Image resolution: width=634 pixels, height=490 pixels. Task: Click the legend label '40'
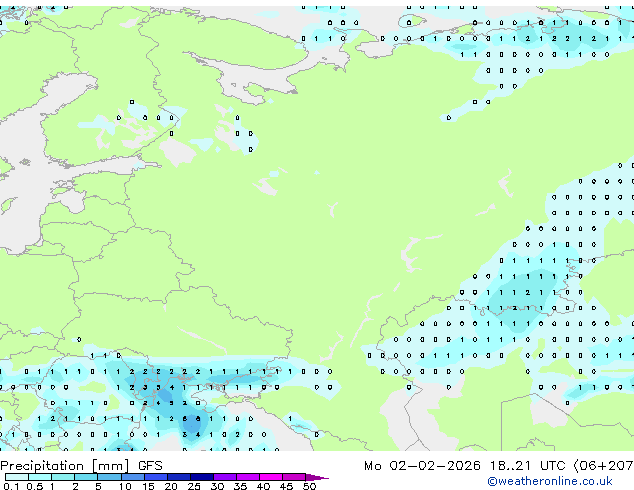tap(263, 486)
